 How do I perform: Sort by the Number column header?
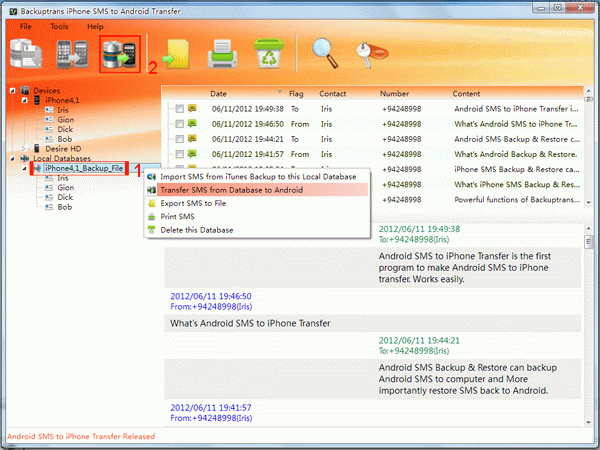click(x=394, y=94)
